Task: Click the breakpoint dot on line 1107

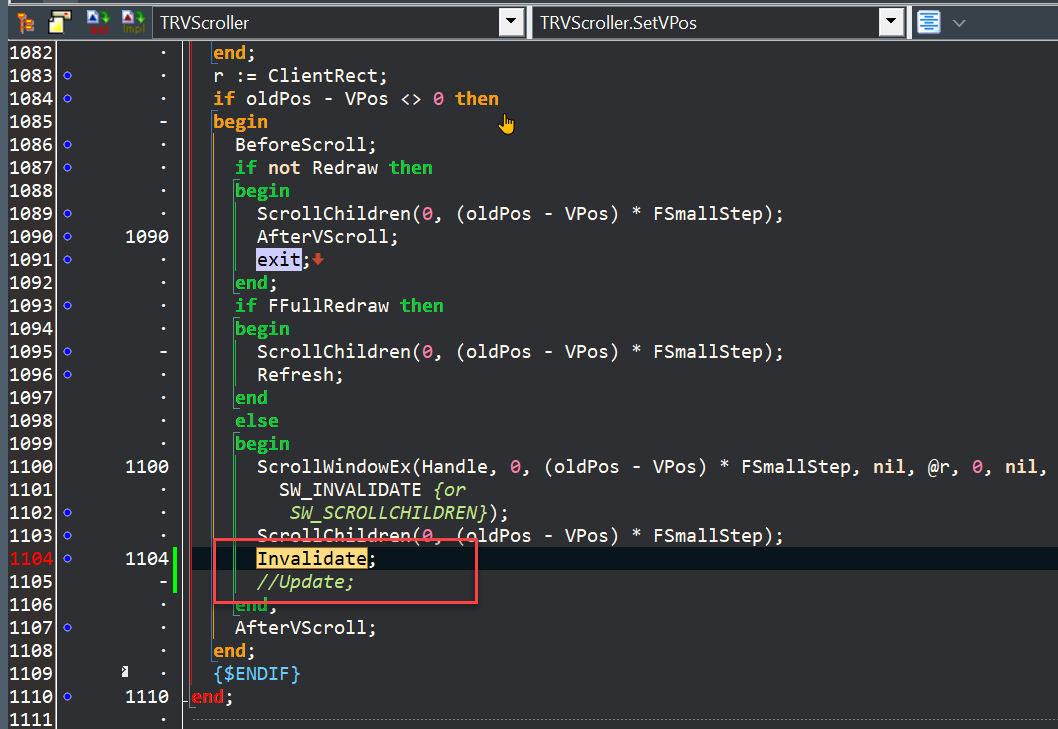Action: click(x=67, y=628)
